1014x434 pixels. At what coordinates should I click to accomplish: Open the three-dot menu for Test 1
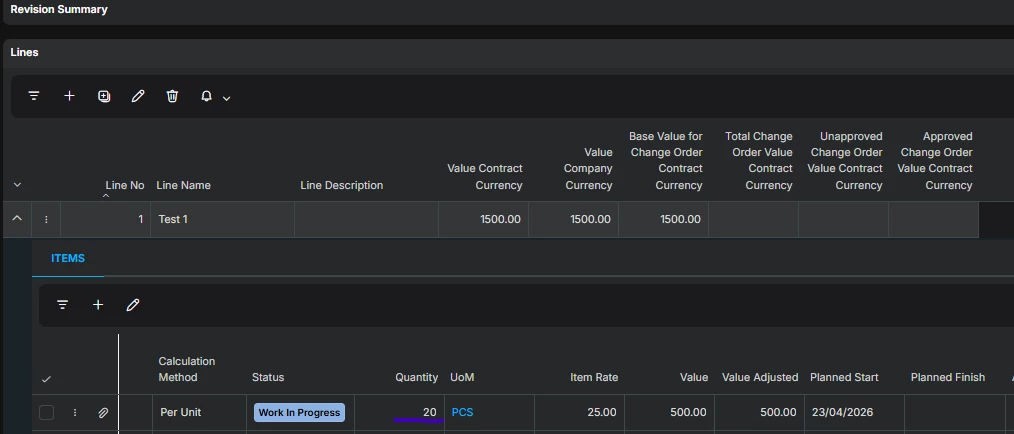(46, 219)
